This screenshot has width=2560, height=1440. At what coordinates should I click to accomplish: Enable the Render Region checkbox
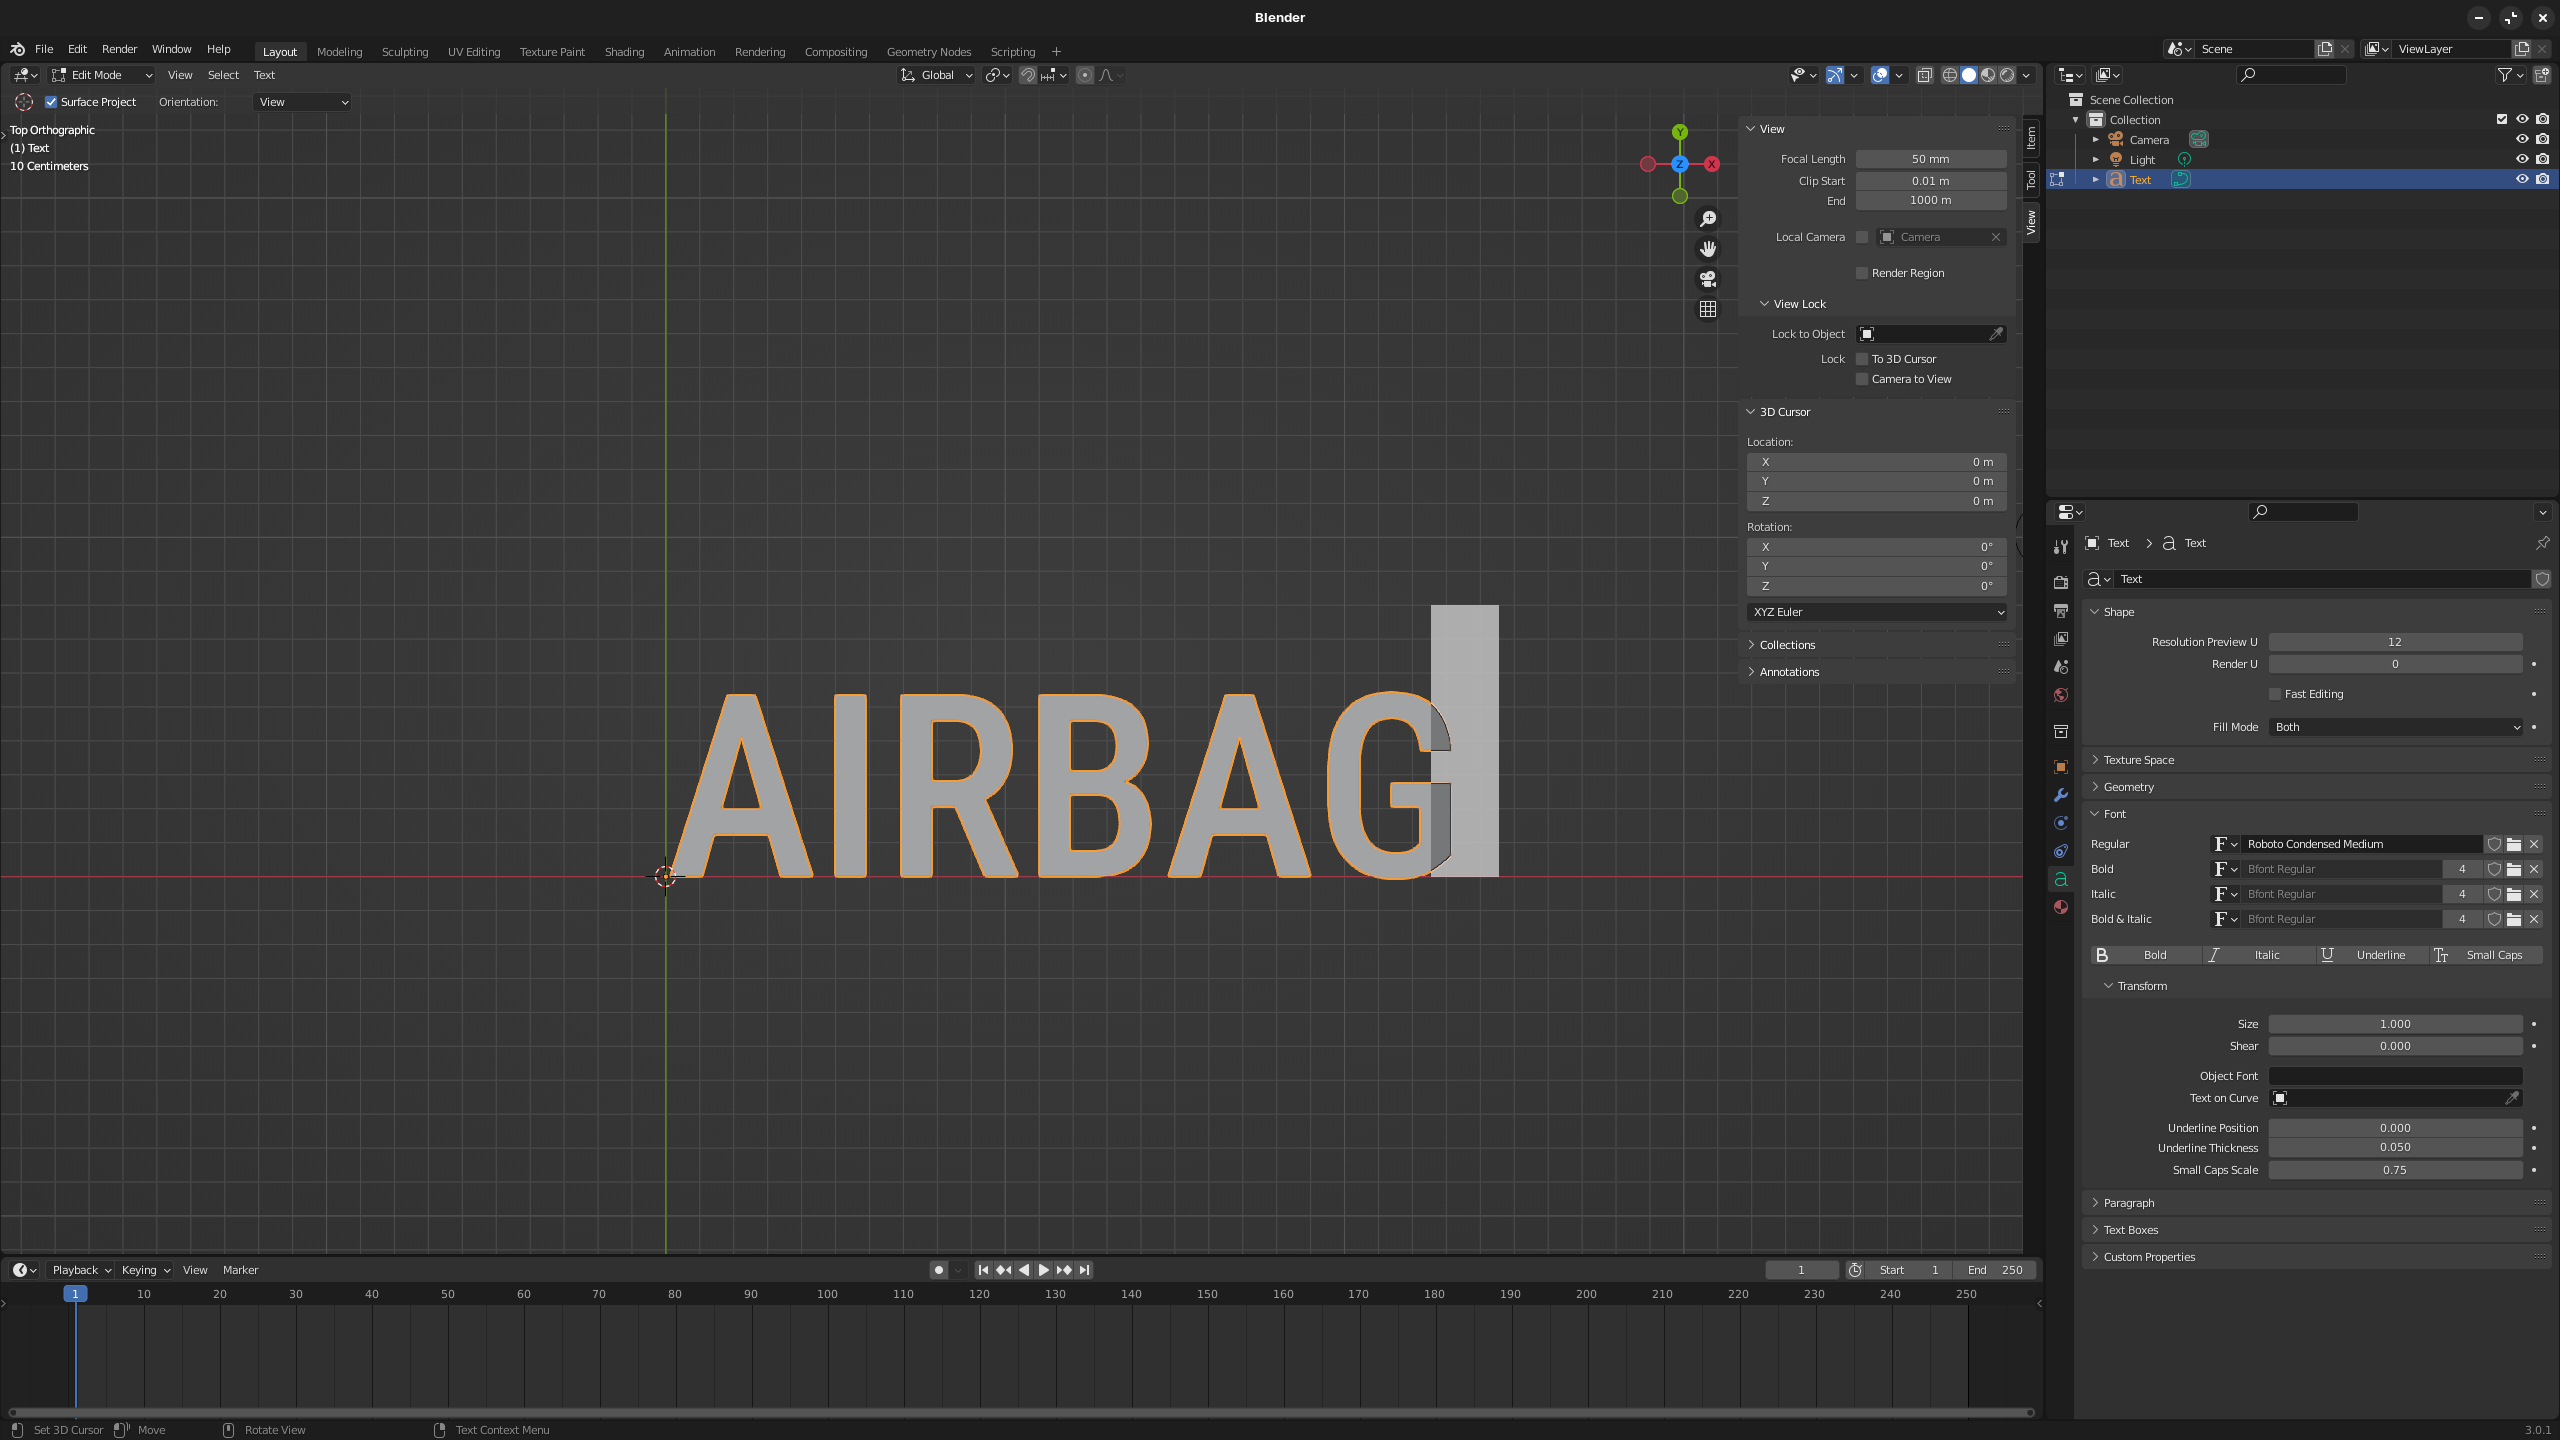coord(1862,273)
